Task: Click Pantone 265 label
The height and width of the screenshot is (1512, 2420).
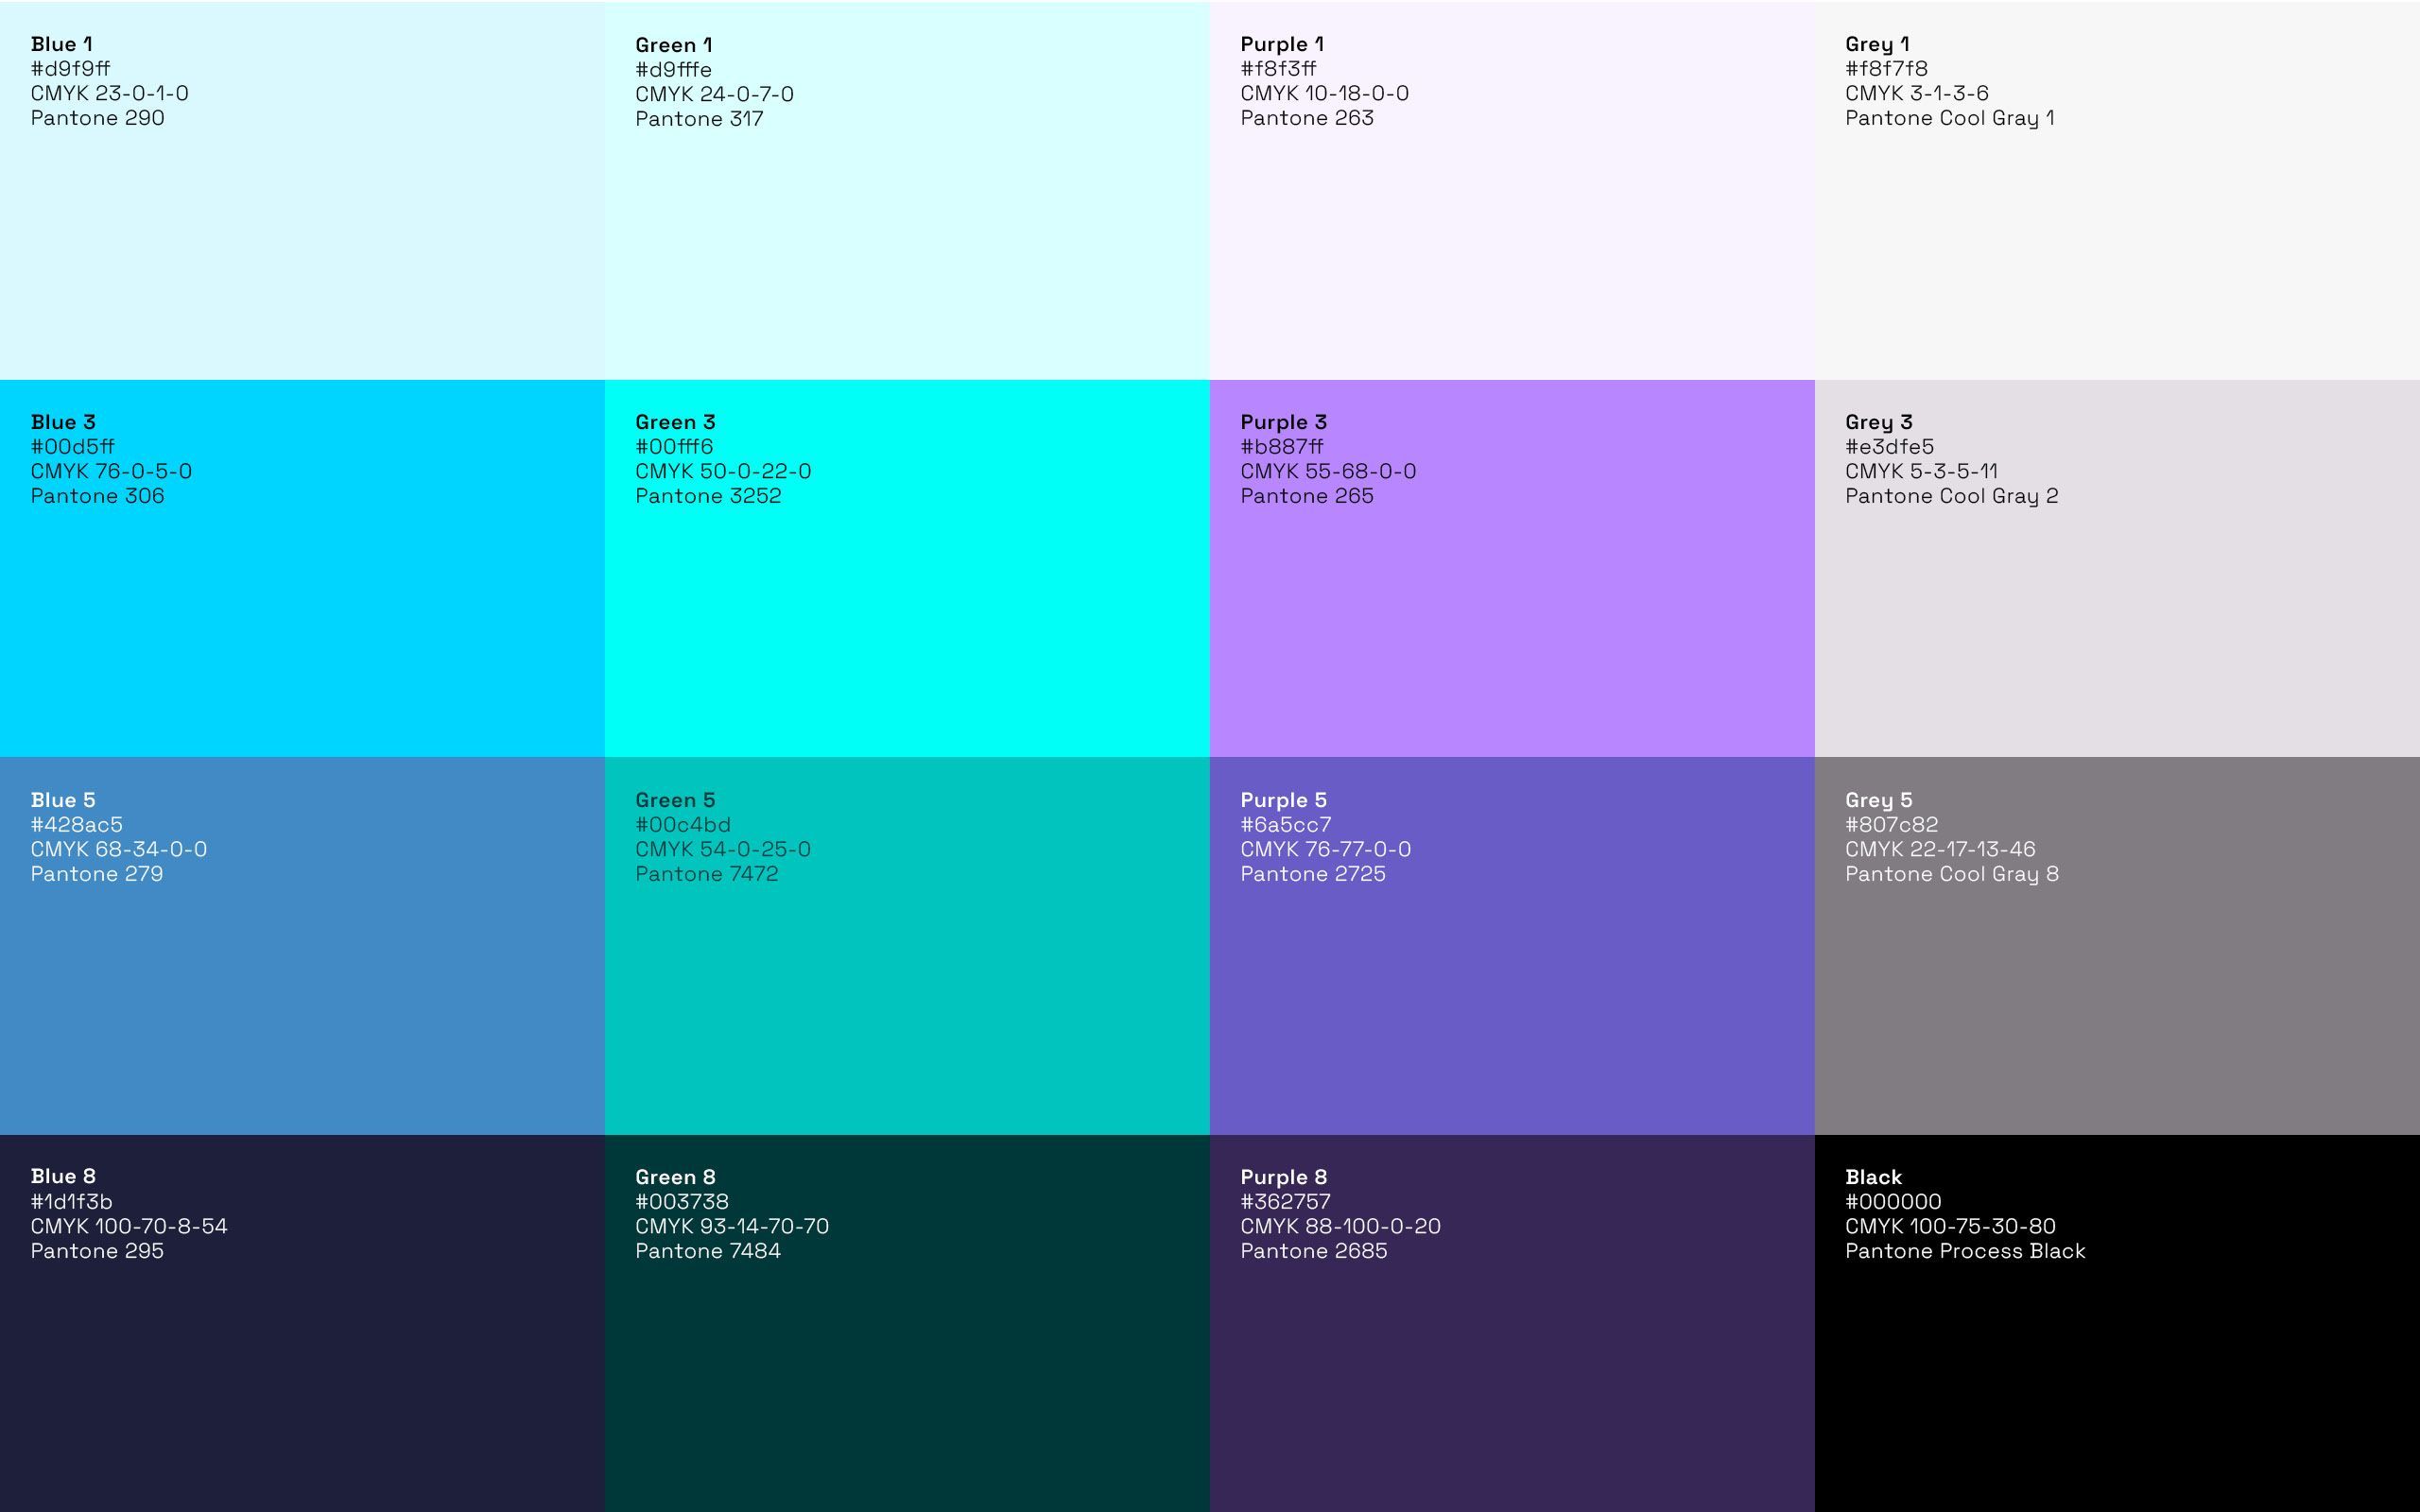Action: (x=1307, y=496)
